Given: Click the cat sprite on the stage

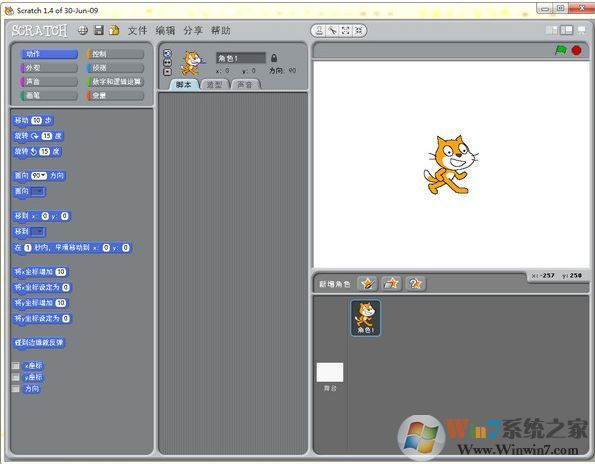Looking at the screenshot, I should [450, 165].
